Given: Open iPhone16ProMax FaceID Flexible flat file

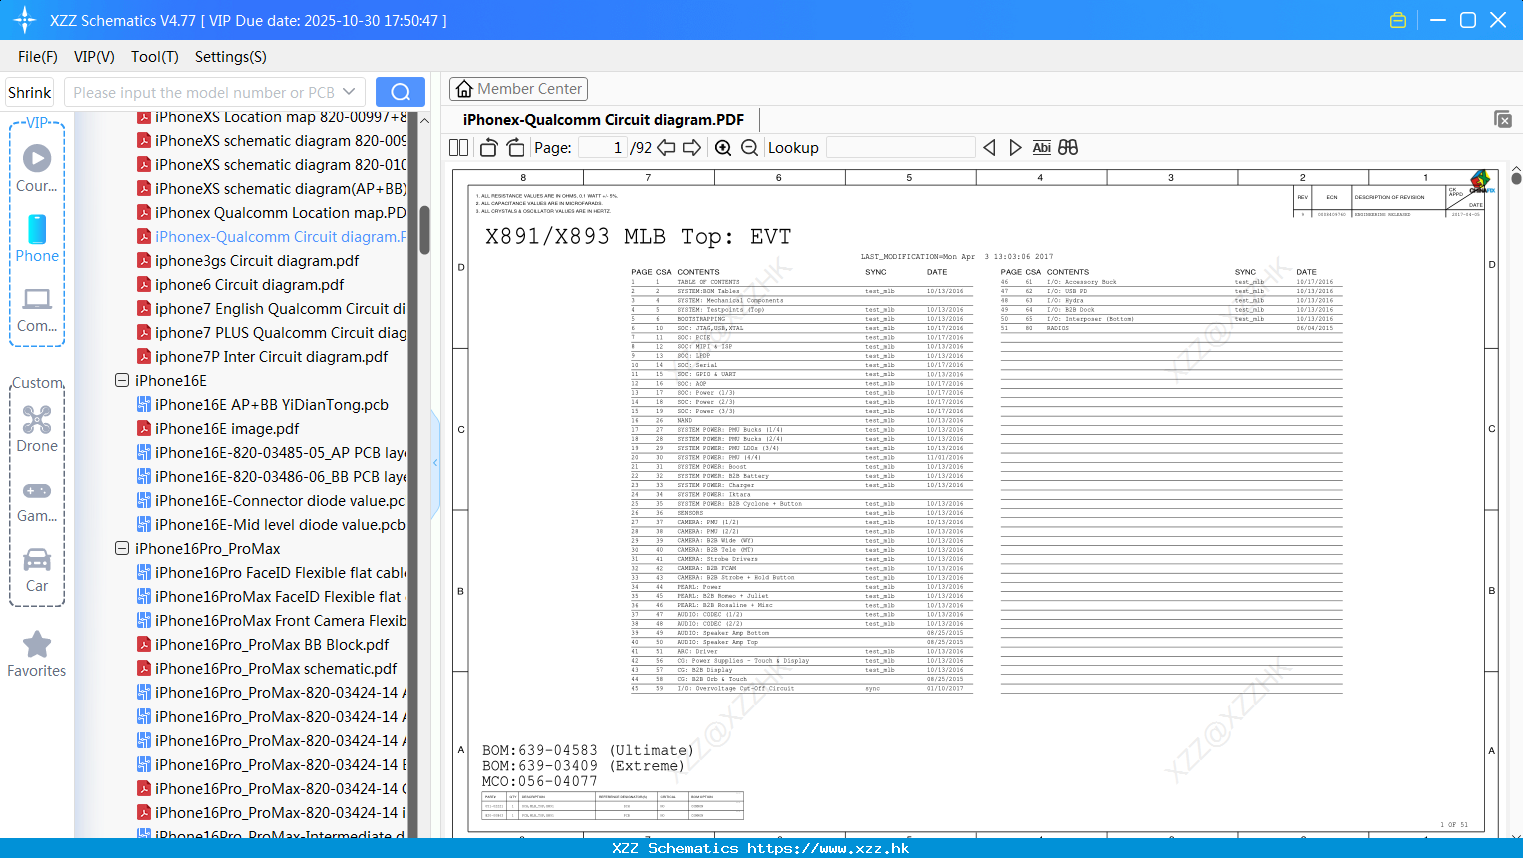Looking at the screenshot, I should coord(272,597).
